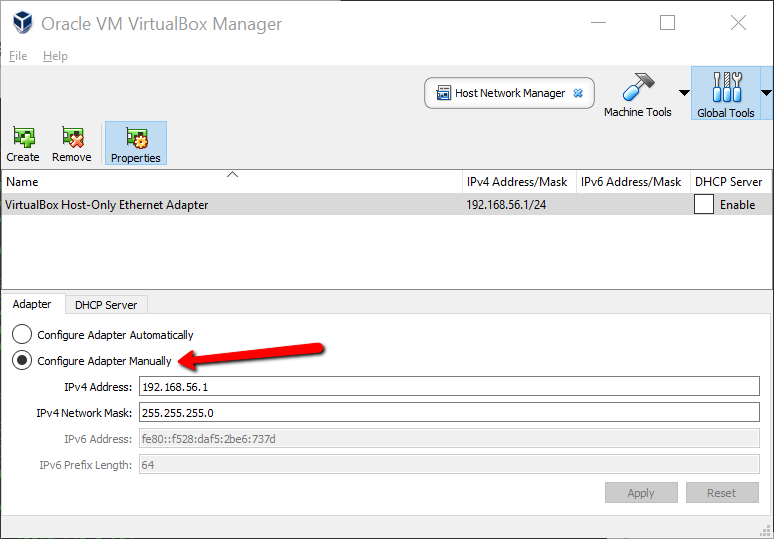The width and height of the screenshot is (774, 539).
Task: Sort by DHCP Server column header
Action: point(732,182)
